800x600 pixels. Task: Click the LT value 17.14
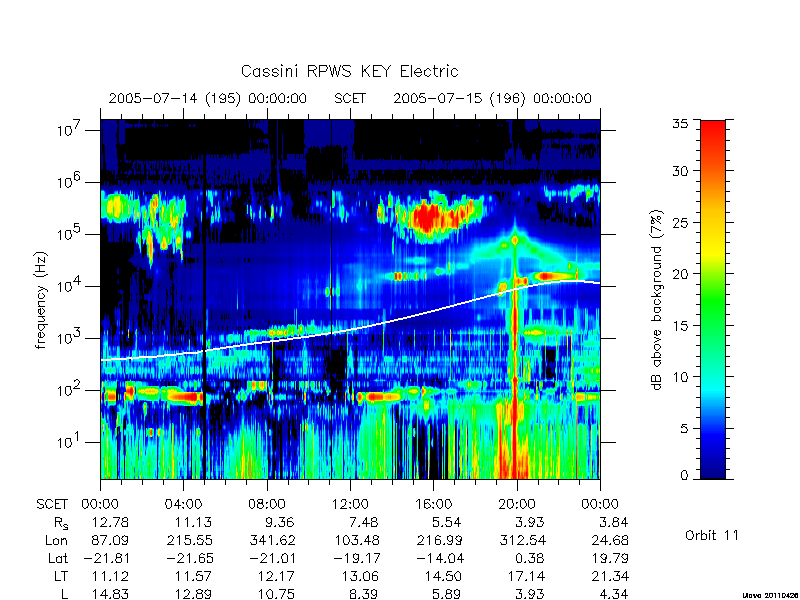(x=527, y=576)
